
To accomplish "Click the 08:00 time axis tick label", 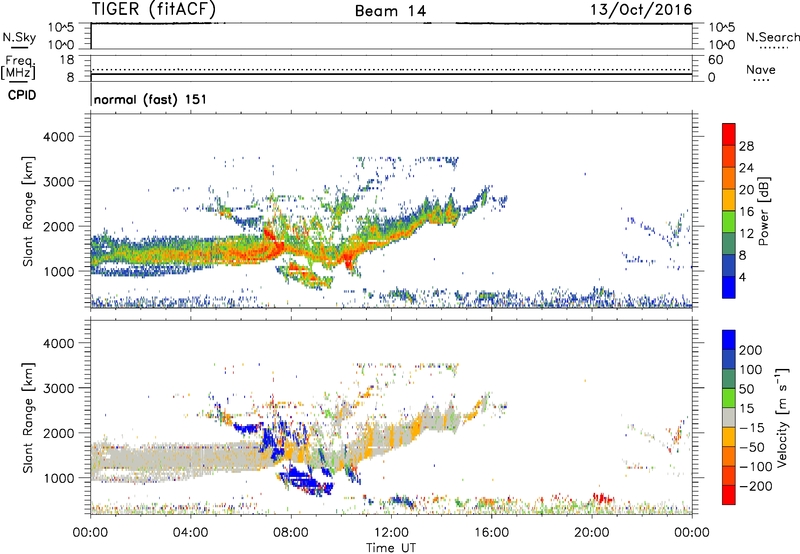I will (291, 533).
